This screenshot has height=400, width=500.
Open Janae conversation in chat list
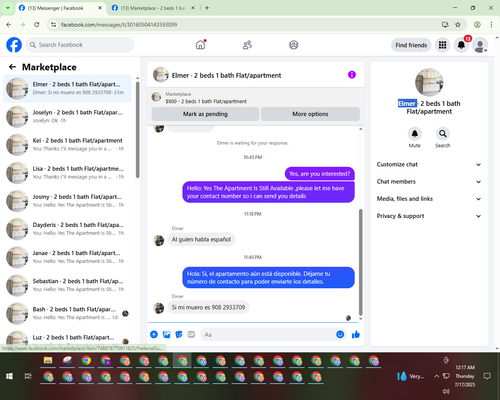[x=67, y=257]
